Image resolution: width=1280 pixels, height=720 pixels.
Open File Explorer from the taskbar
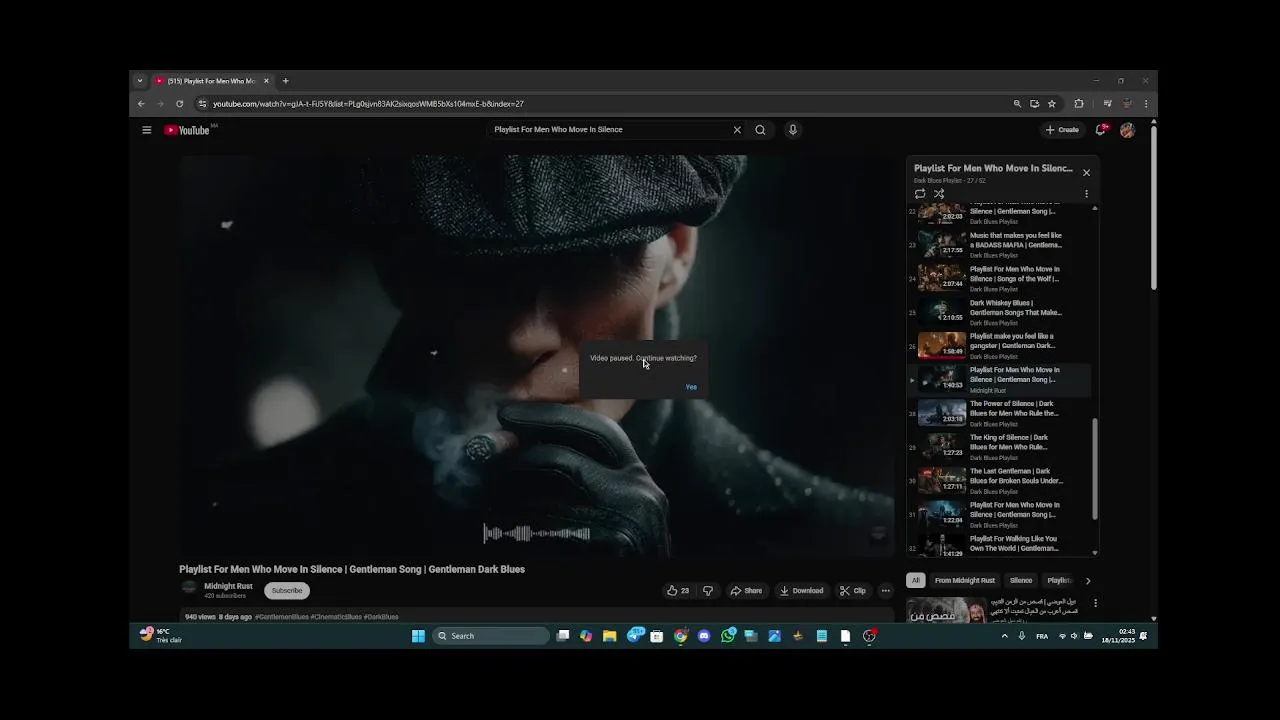pyautogui.click(x=609, y=636)
